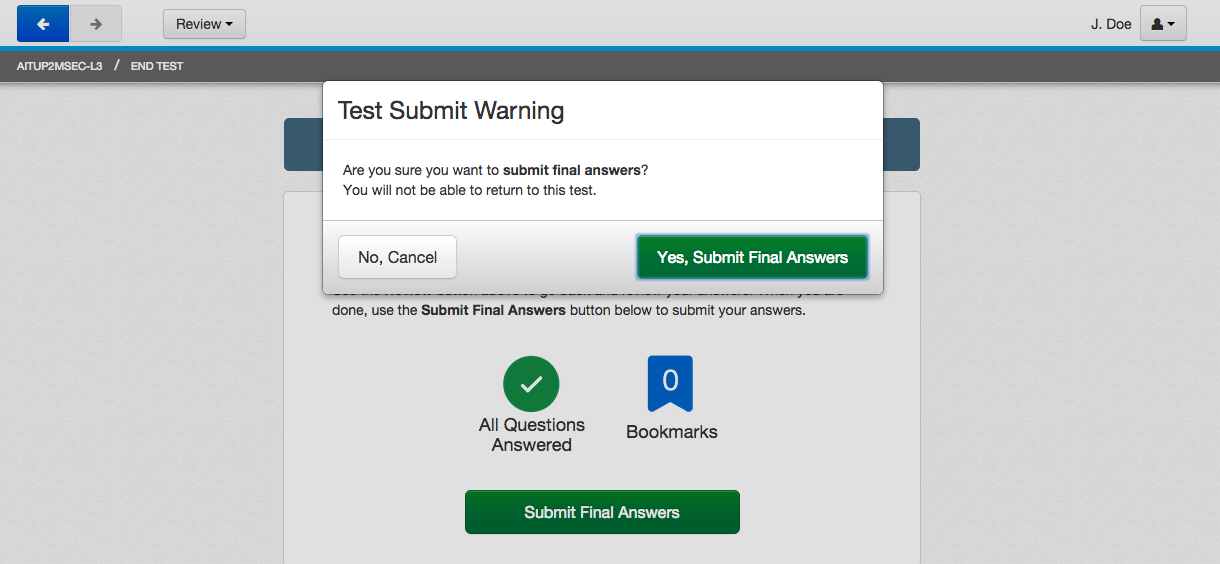Click the green checkmark circle icon
Viewport: 1220px width, 564px height.
click(531, 384)
